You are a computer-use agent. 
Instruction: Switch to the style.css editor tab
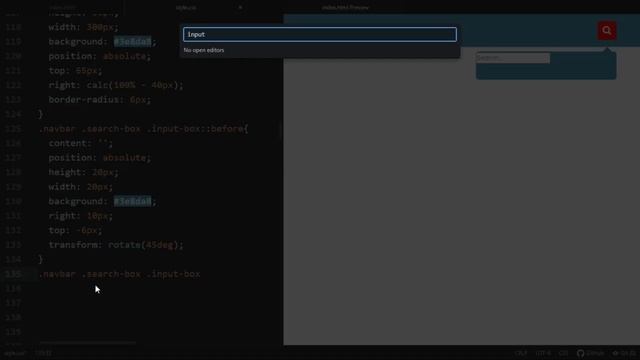(x=186, y=7)
